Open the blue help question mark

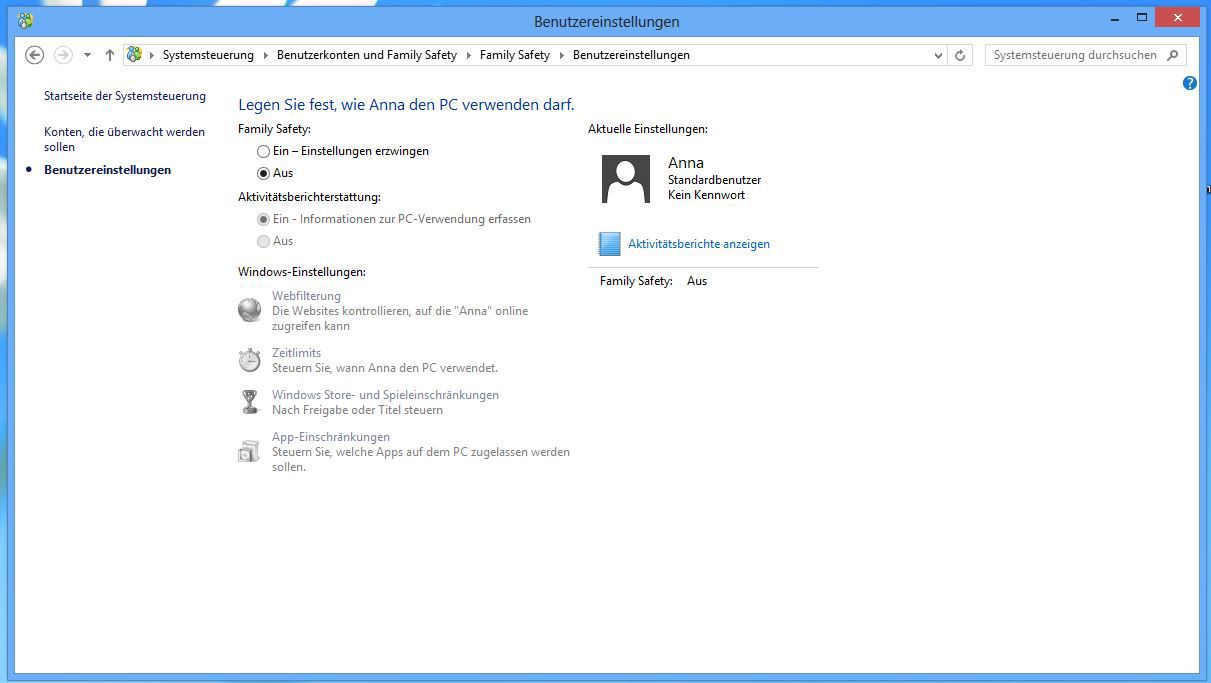[1189, 83]
